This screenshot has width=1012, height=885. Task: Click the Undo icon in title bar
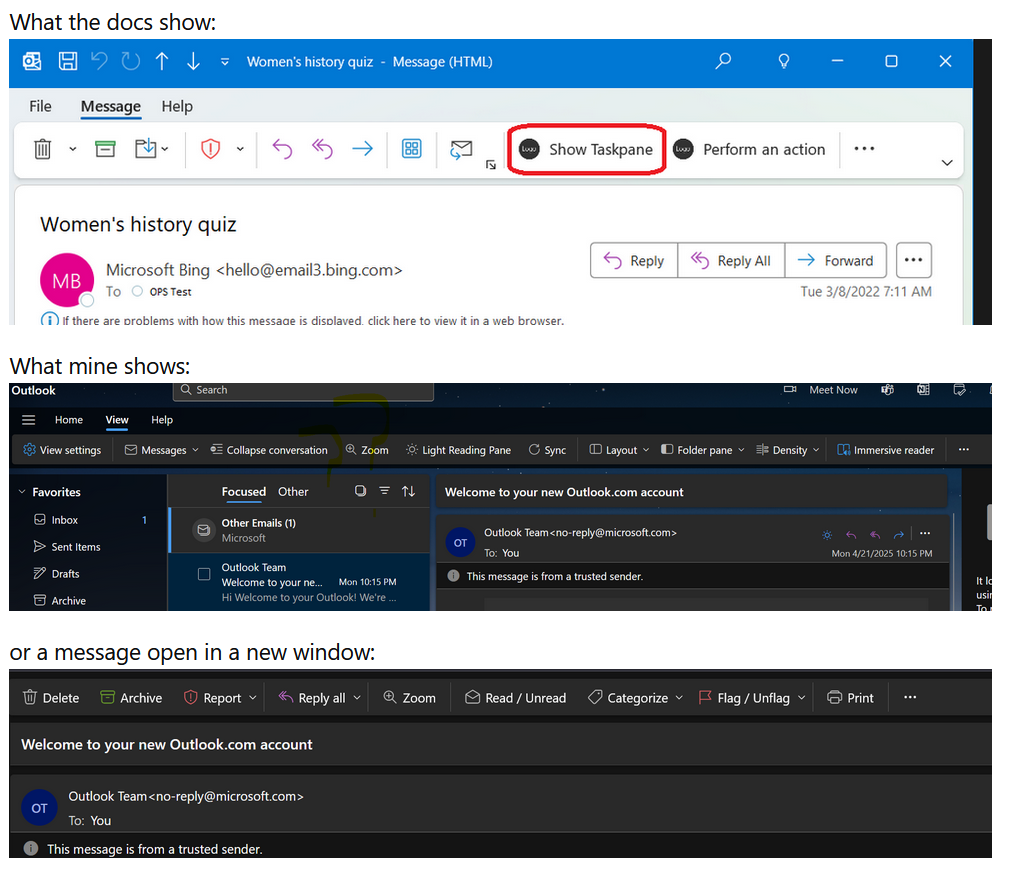click(99, 61)
